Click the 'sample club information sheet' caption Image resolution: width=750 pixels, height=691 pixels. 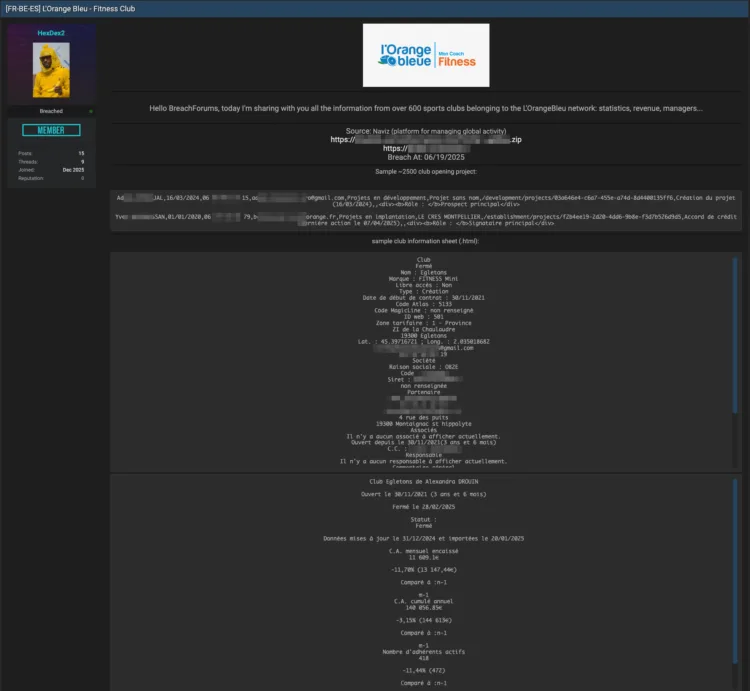coord(425,241)
